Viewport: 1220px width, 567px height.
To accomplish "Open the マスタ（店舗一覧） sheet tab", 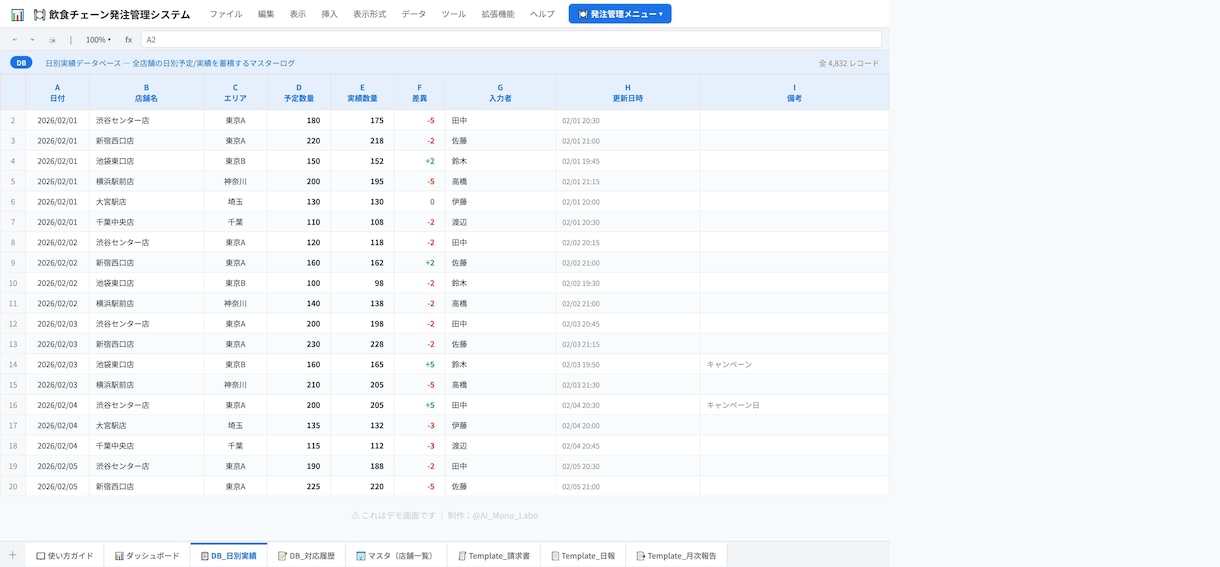I will click(x=395, y=555).
